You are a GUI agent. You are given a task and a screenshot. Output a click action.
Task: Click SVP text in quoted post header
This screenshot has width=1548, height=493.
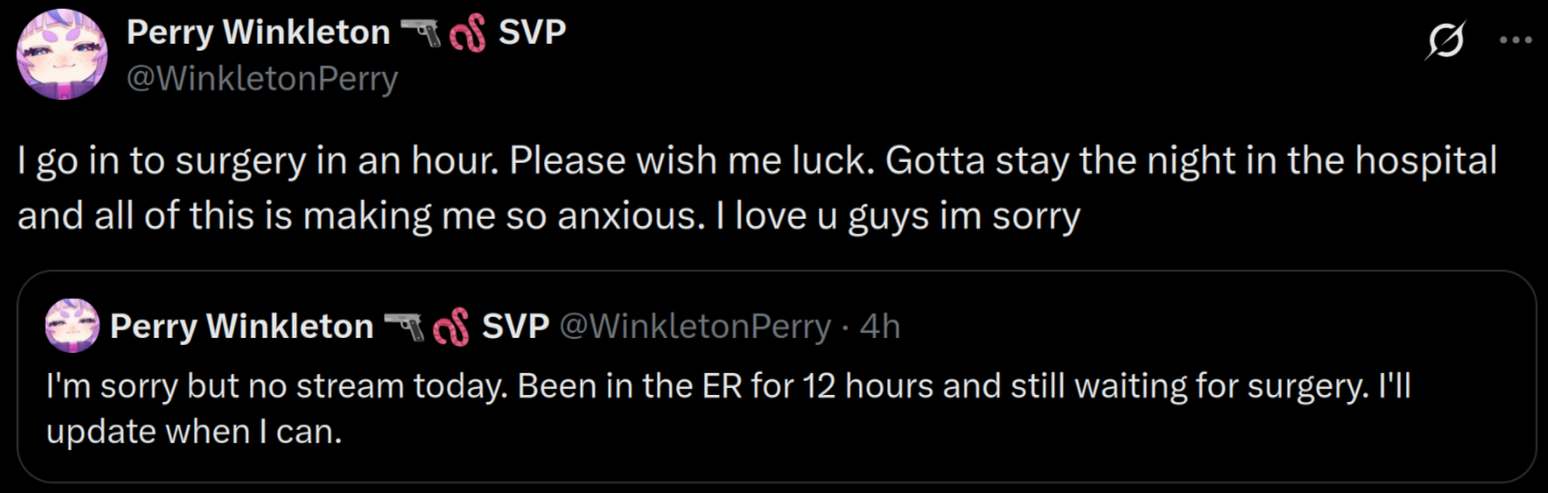[516, 326]
